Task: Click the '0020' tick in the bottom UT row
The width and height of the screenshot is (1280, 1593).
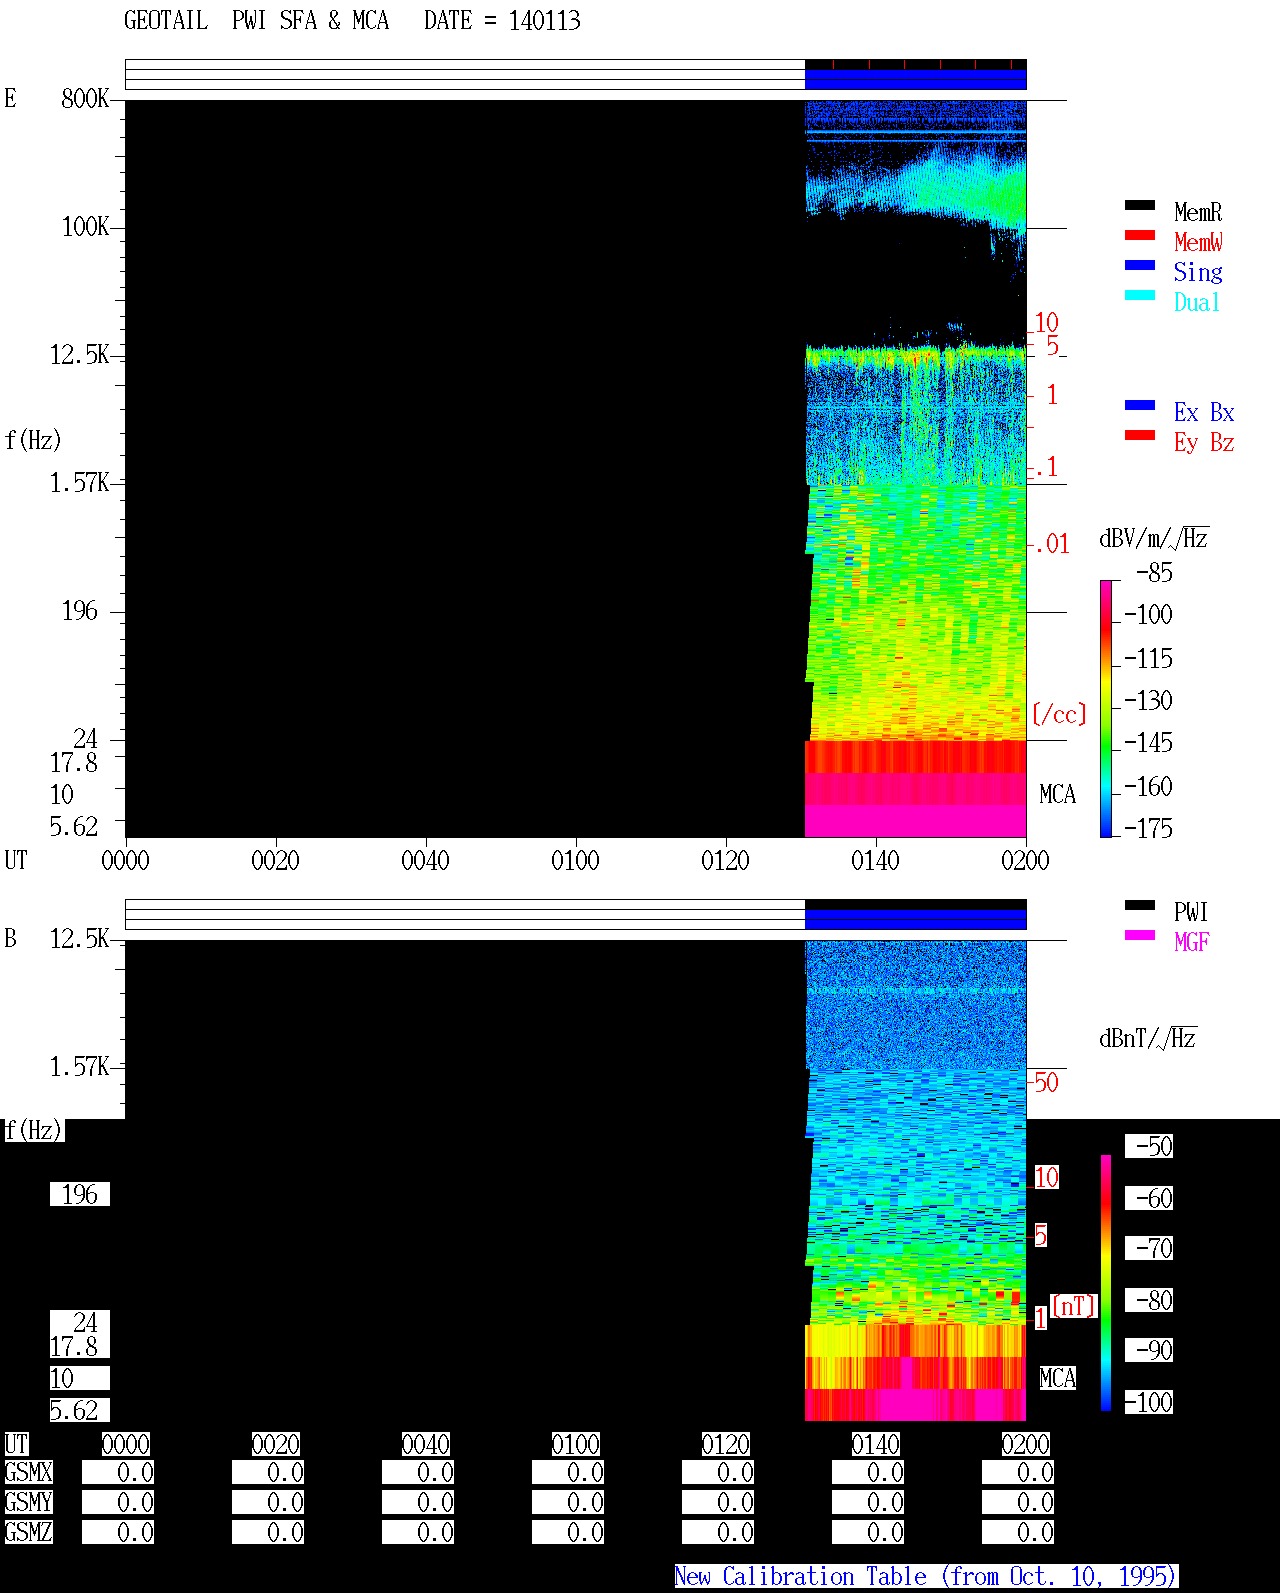Action: coord(275,1445)
